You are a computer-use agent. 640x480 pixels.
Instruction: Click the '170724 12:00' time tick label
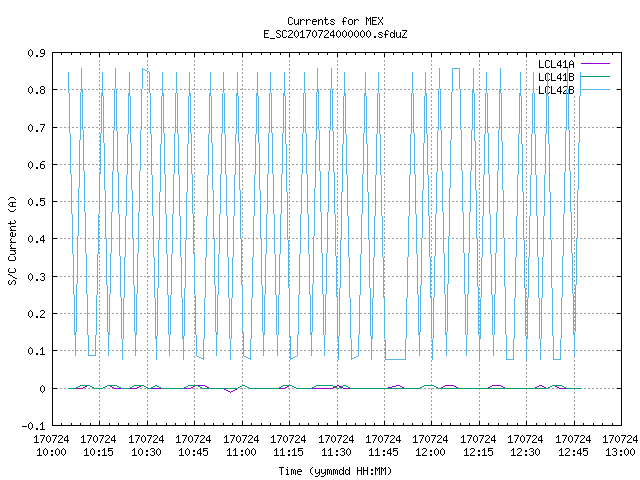click(430, 446)
